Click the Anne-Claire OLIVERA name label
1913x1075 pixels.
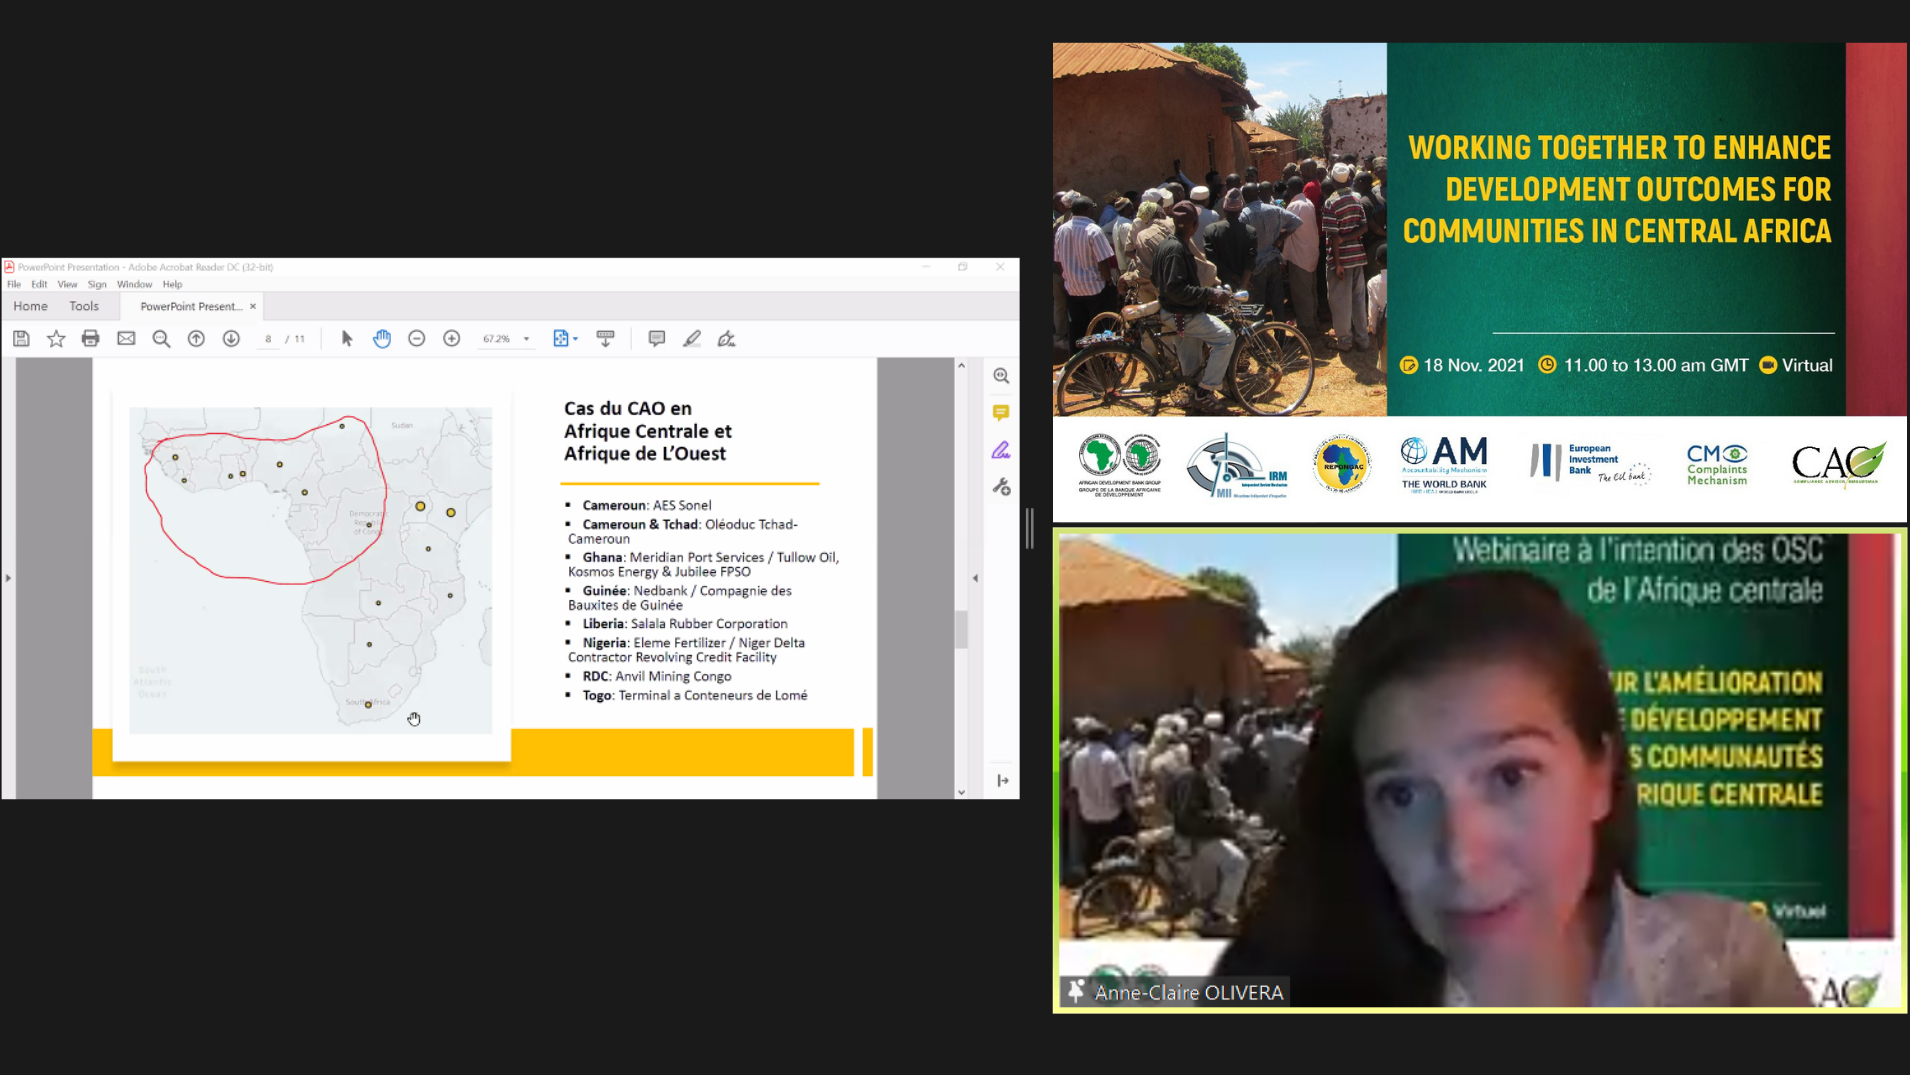tap(1189, 992)
